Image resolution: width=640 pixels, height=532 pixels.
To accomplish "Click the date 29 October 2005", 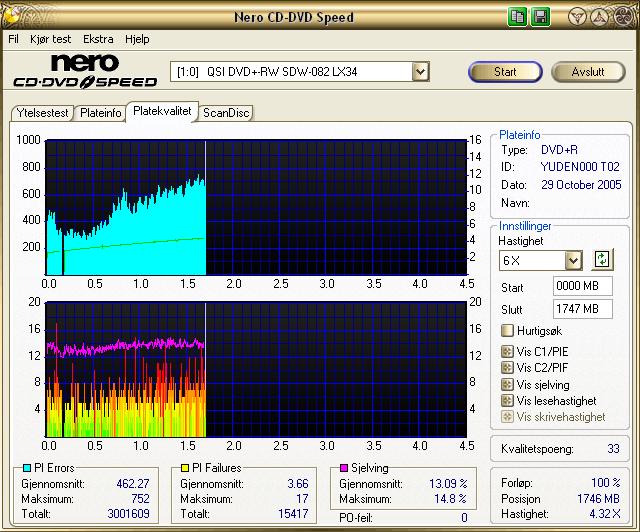I will 581,185.
